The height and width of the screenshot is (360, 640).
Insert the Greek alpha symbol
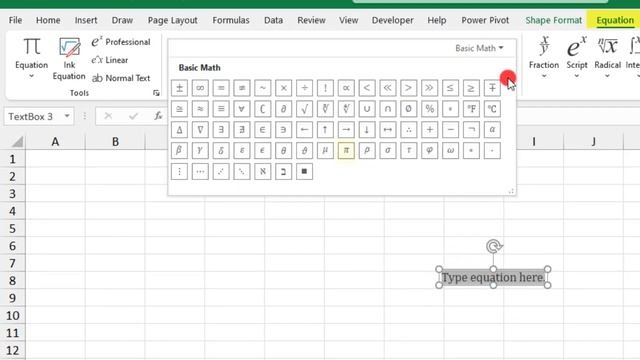click(x=492, y=130)
